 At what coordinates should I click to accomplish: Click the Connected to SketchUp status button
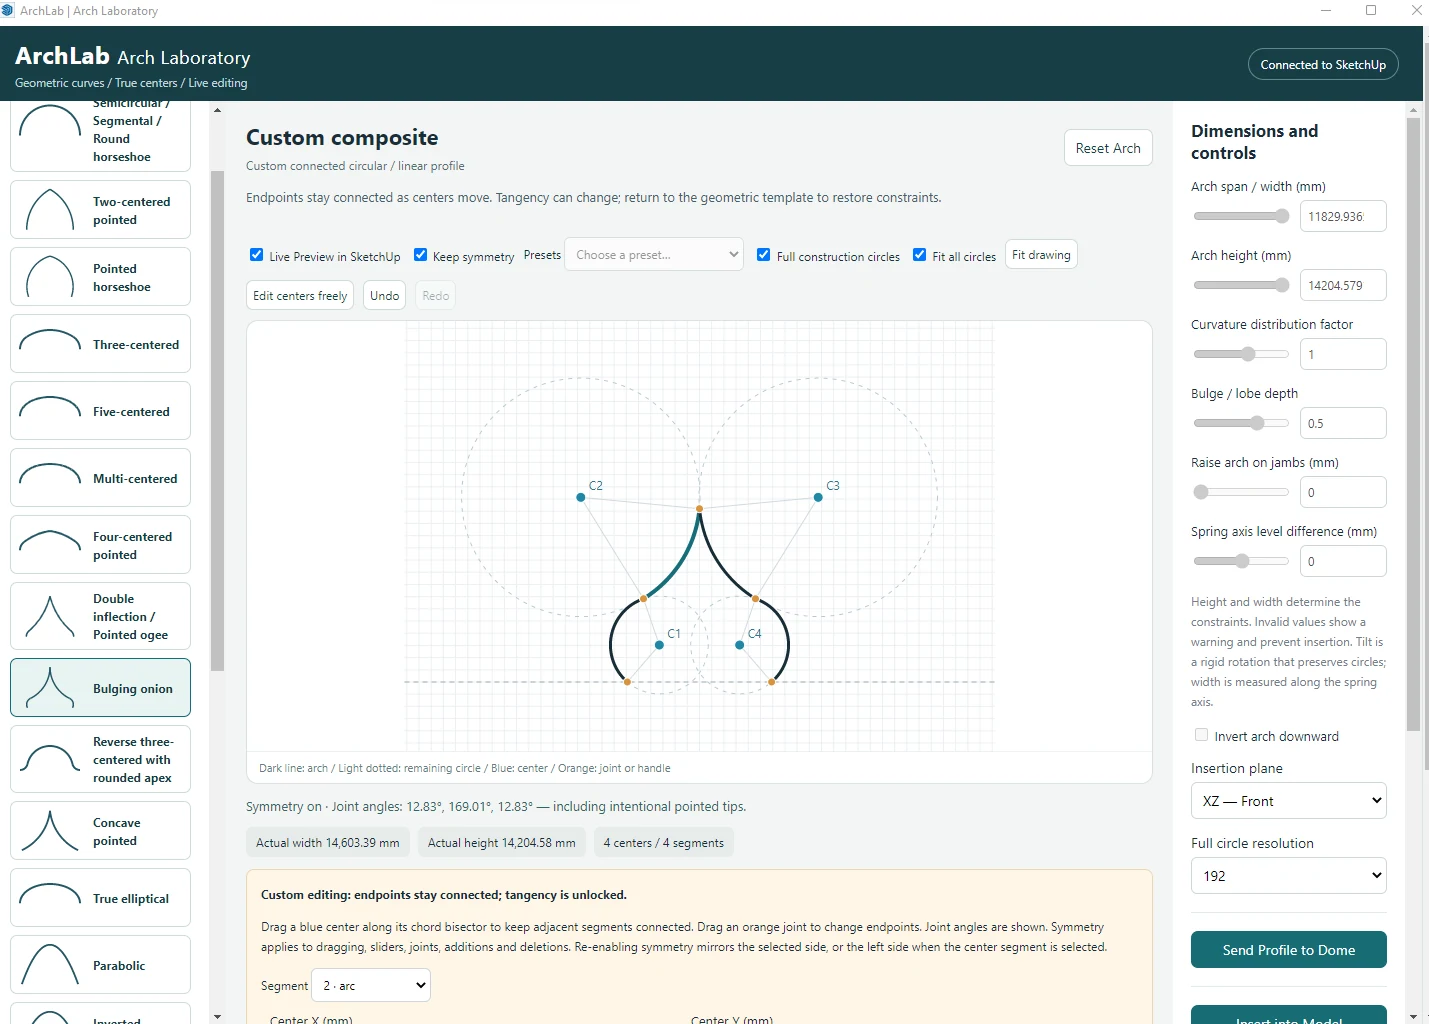pyautogui.click(x=1323, y=64)
